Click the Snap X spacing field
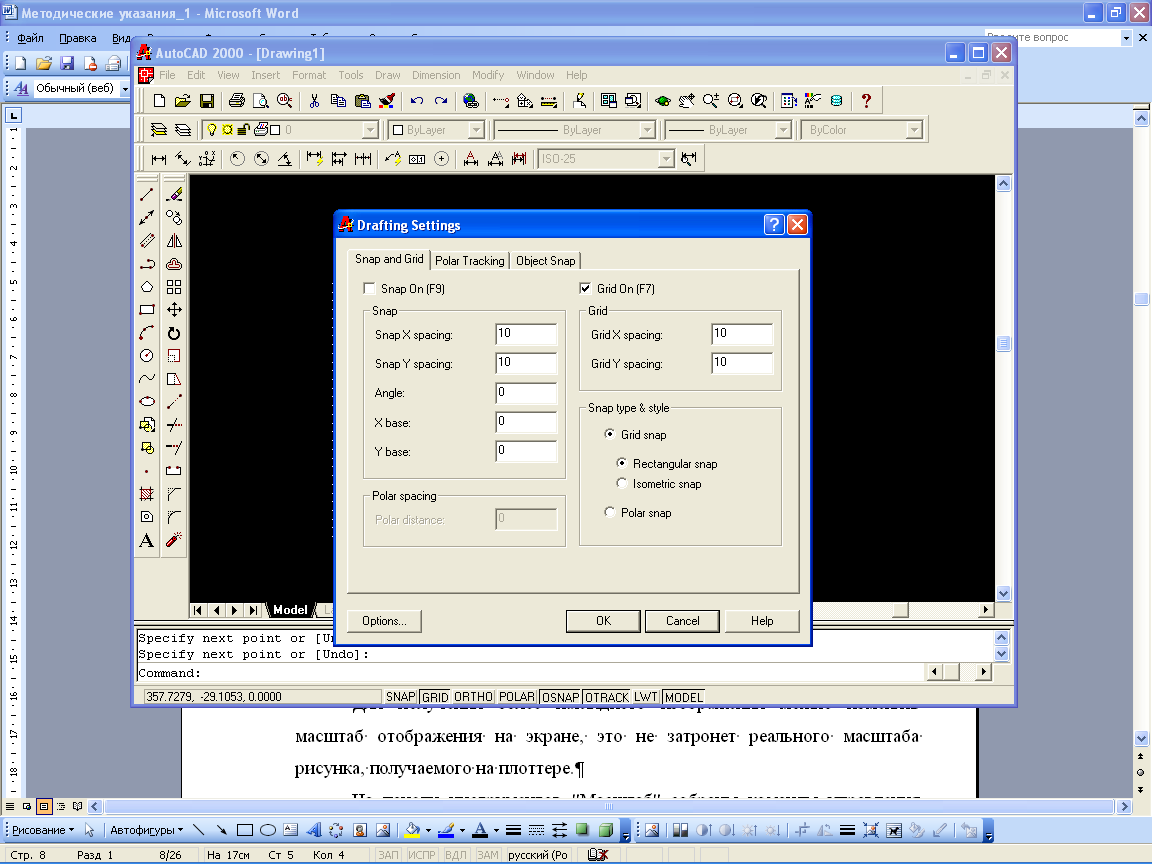Image resolution: width=1152 pixels, height=864 pixels. (x=526, y=334)
